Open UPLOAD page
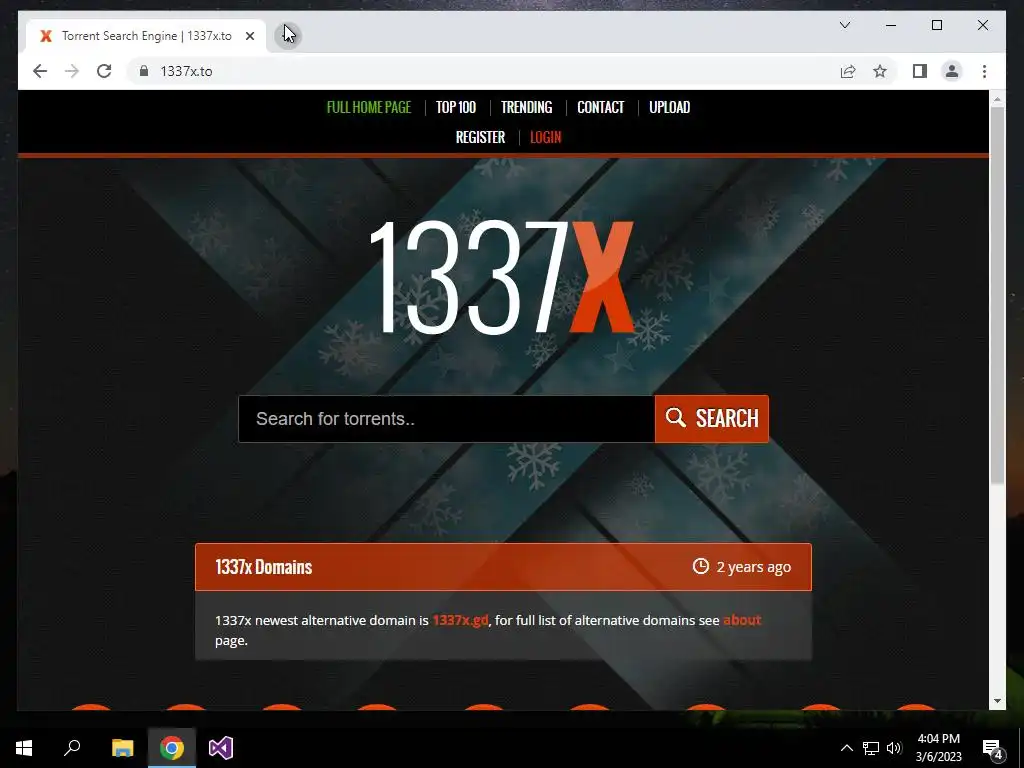The image size is (1024, 768). tap(669, 107)
